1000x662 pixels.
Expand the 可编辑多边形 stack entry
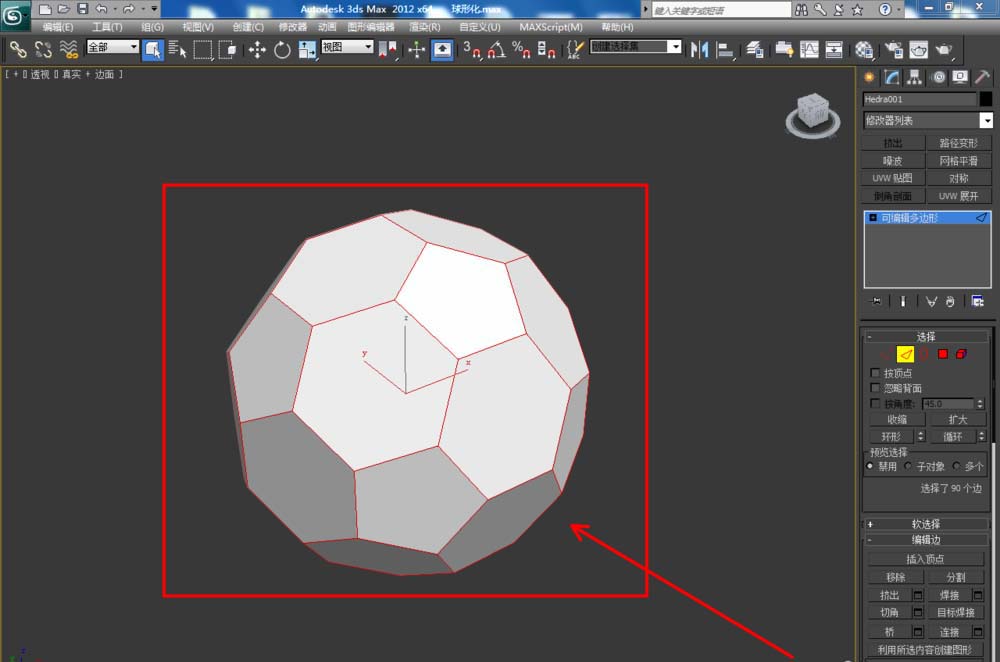[x=873, y=218]
